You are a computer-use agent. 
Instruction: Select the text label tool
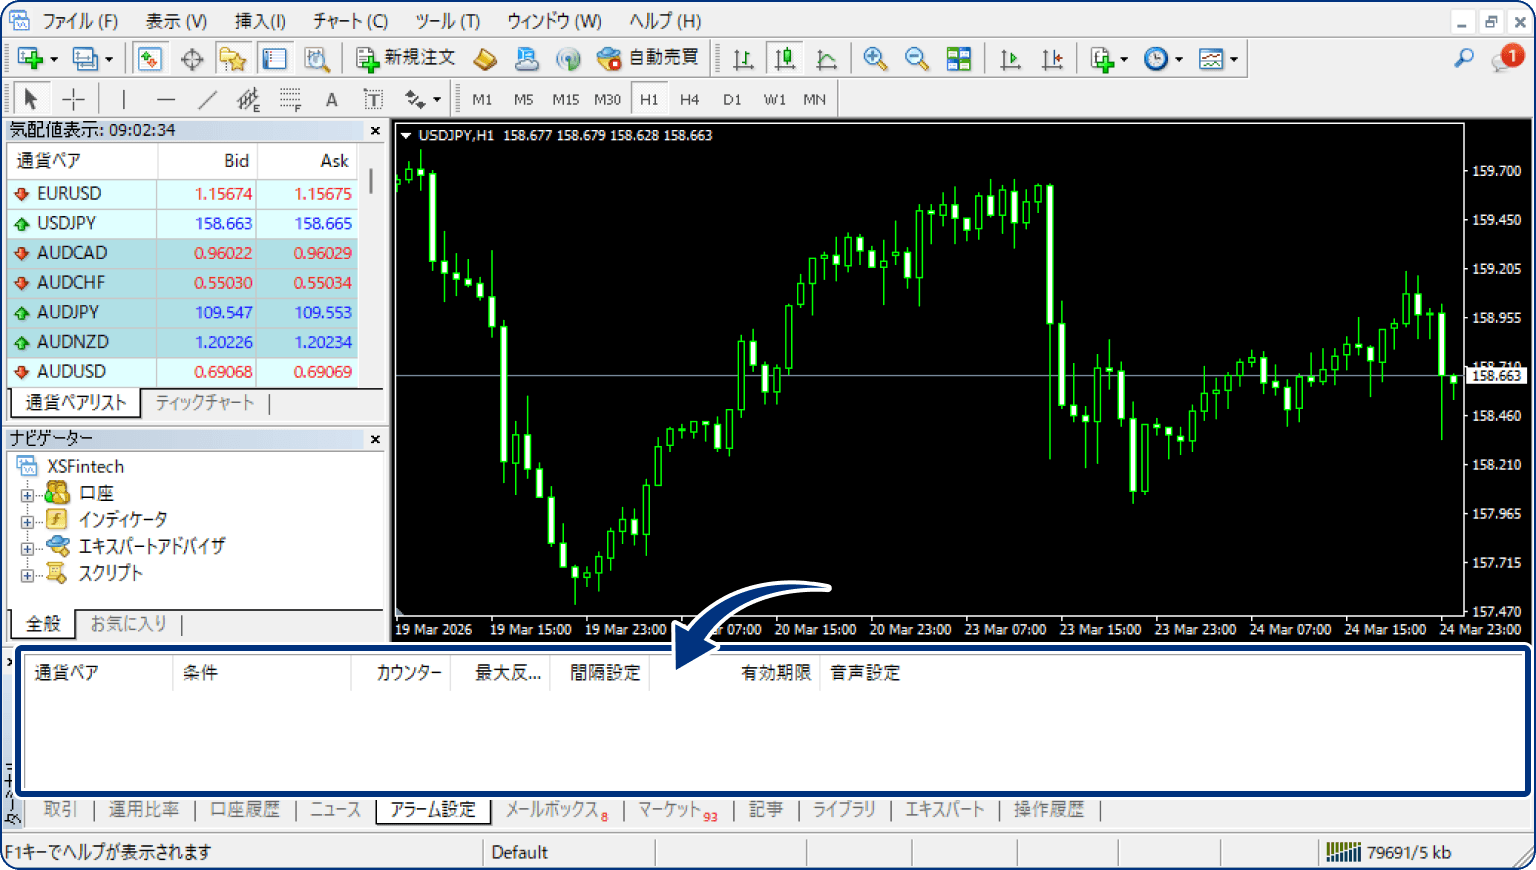[332, 99]
